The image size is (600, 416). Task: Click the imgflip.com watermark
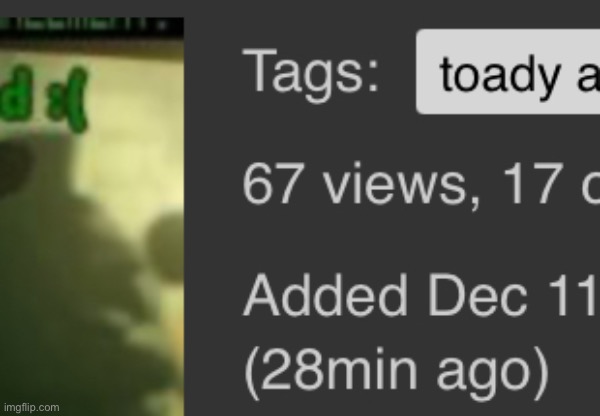point(31,408)
